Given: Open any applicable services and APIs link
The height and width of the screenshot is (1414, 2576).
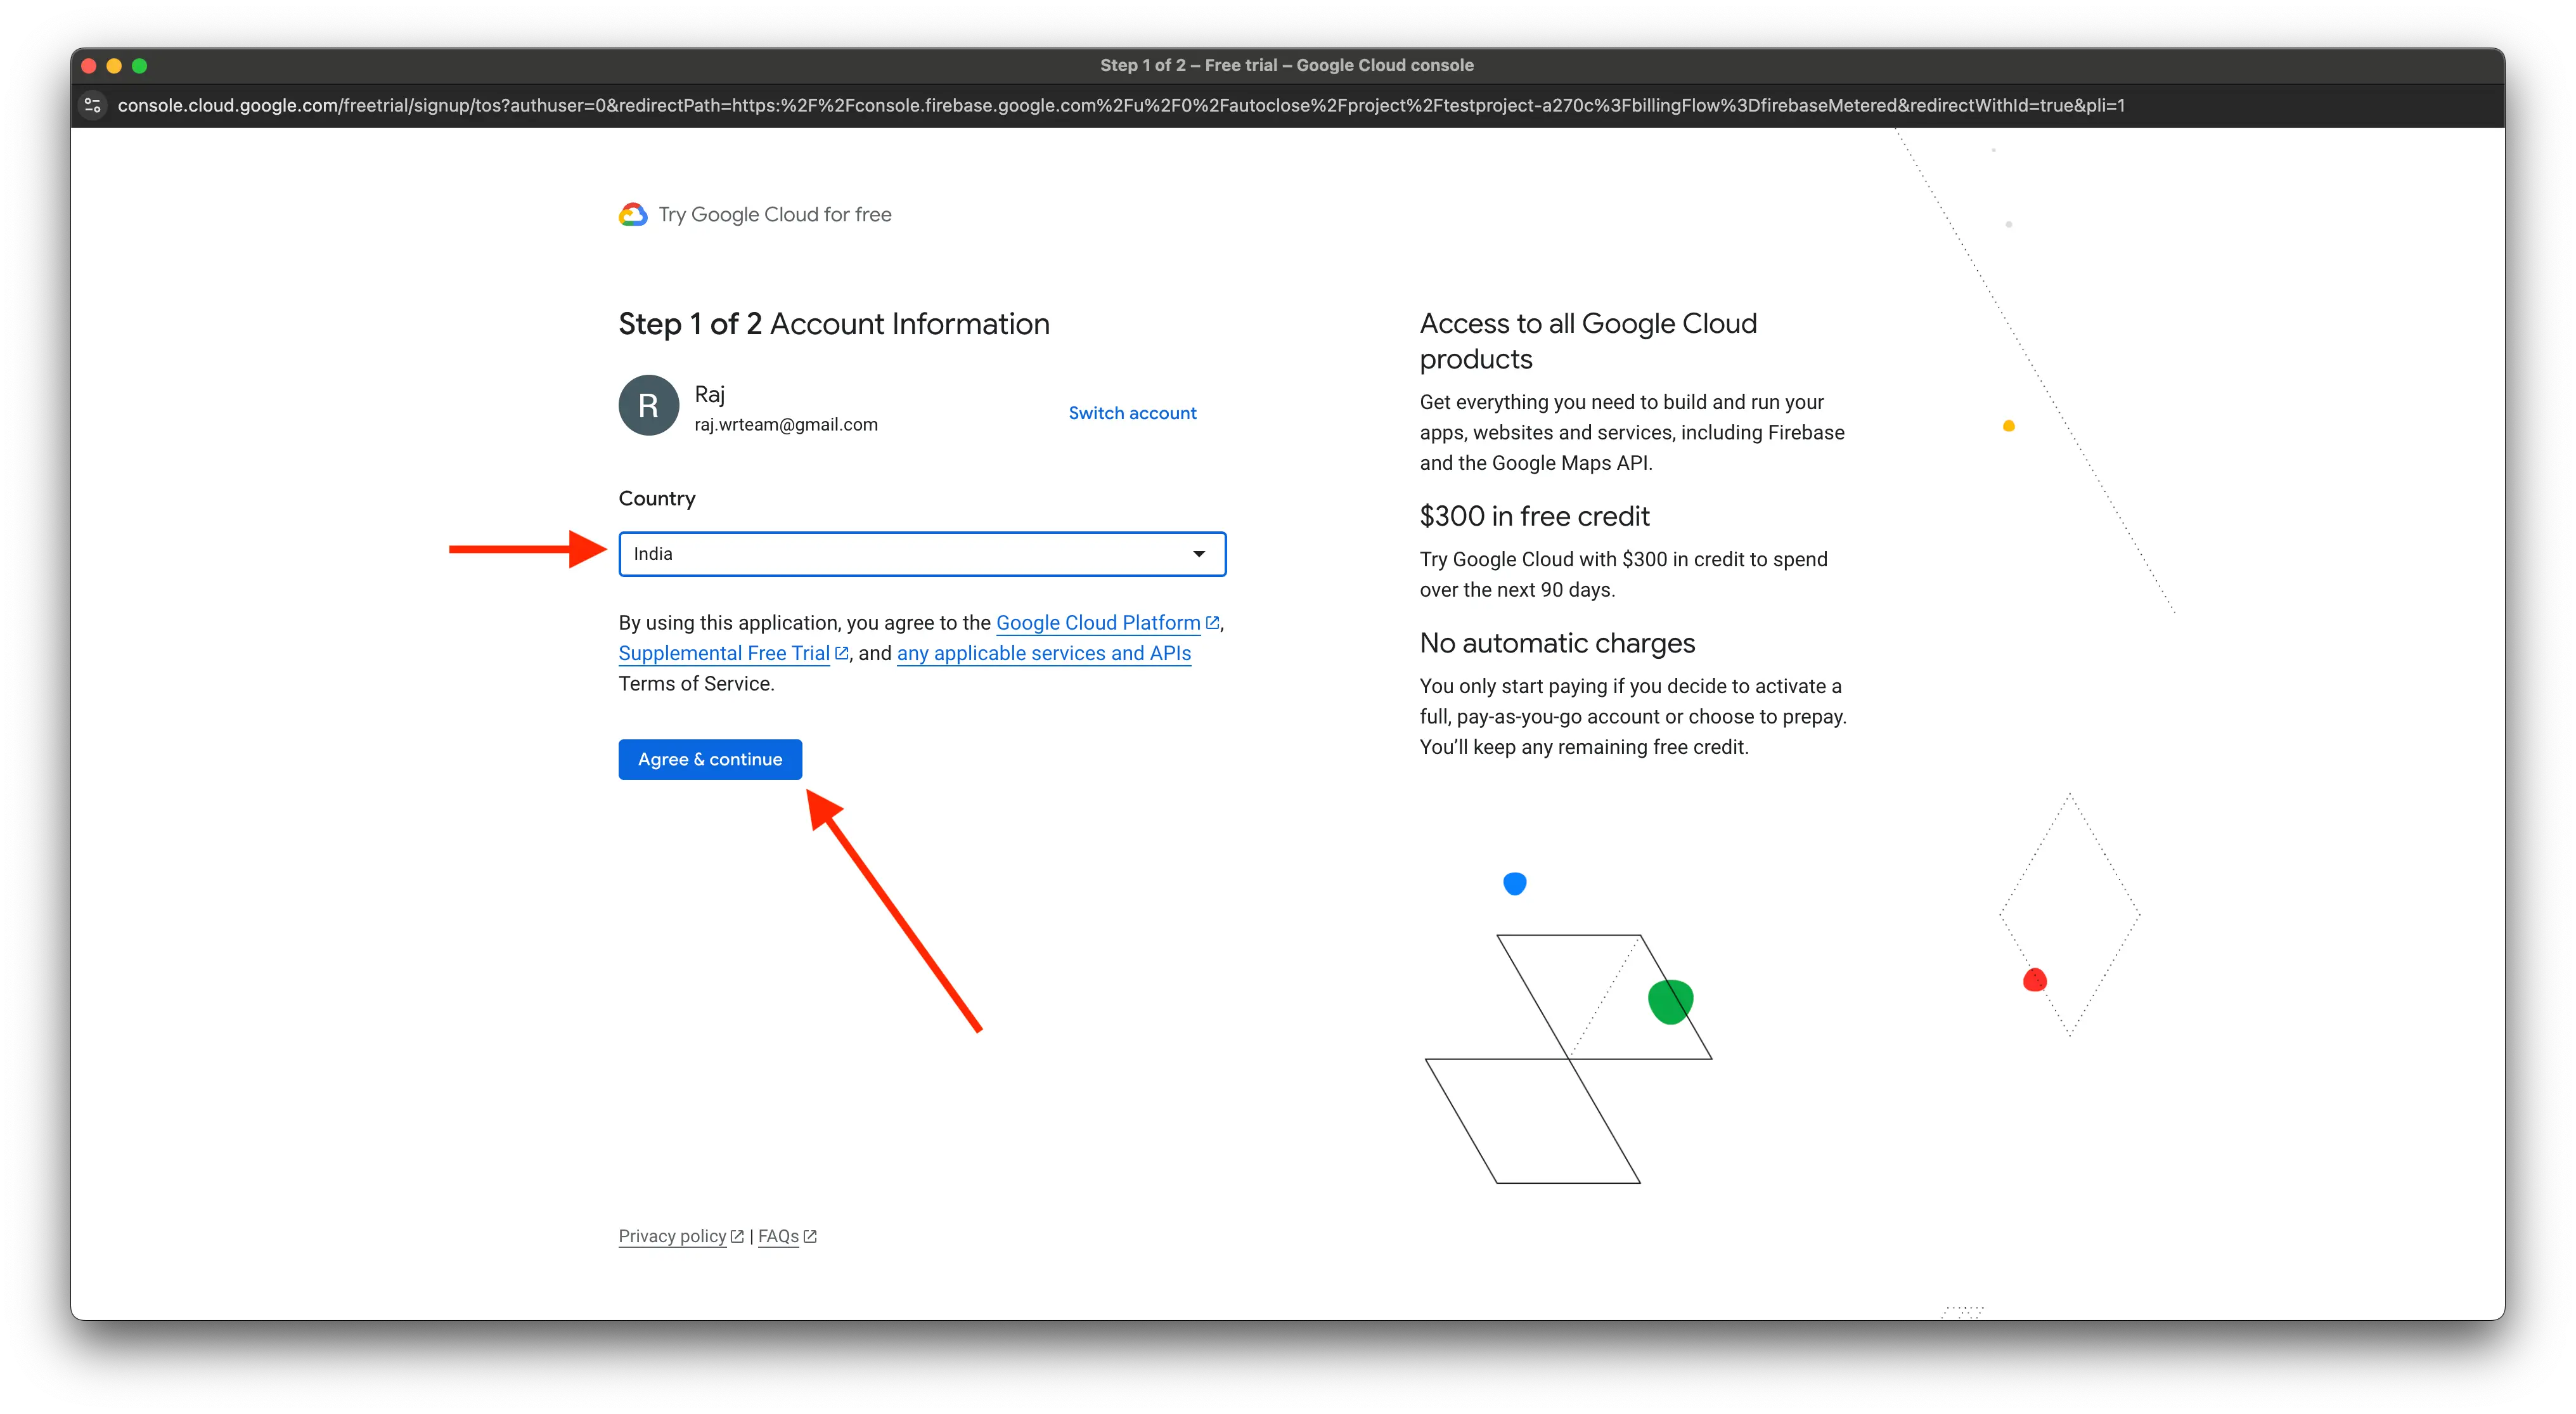Looking at the screenshot, I should click(x=1044, y=653).
